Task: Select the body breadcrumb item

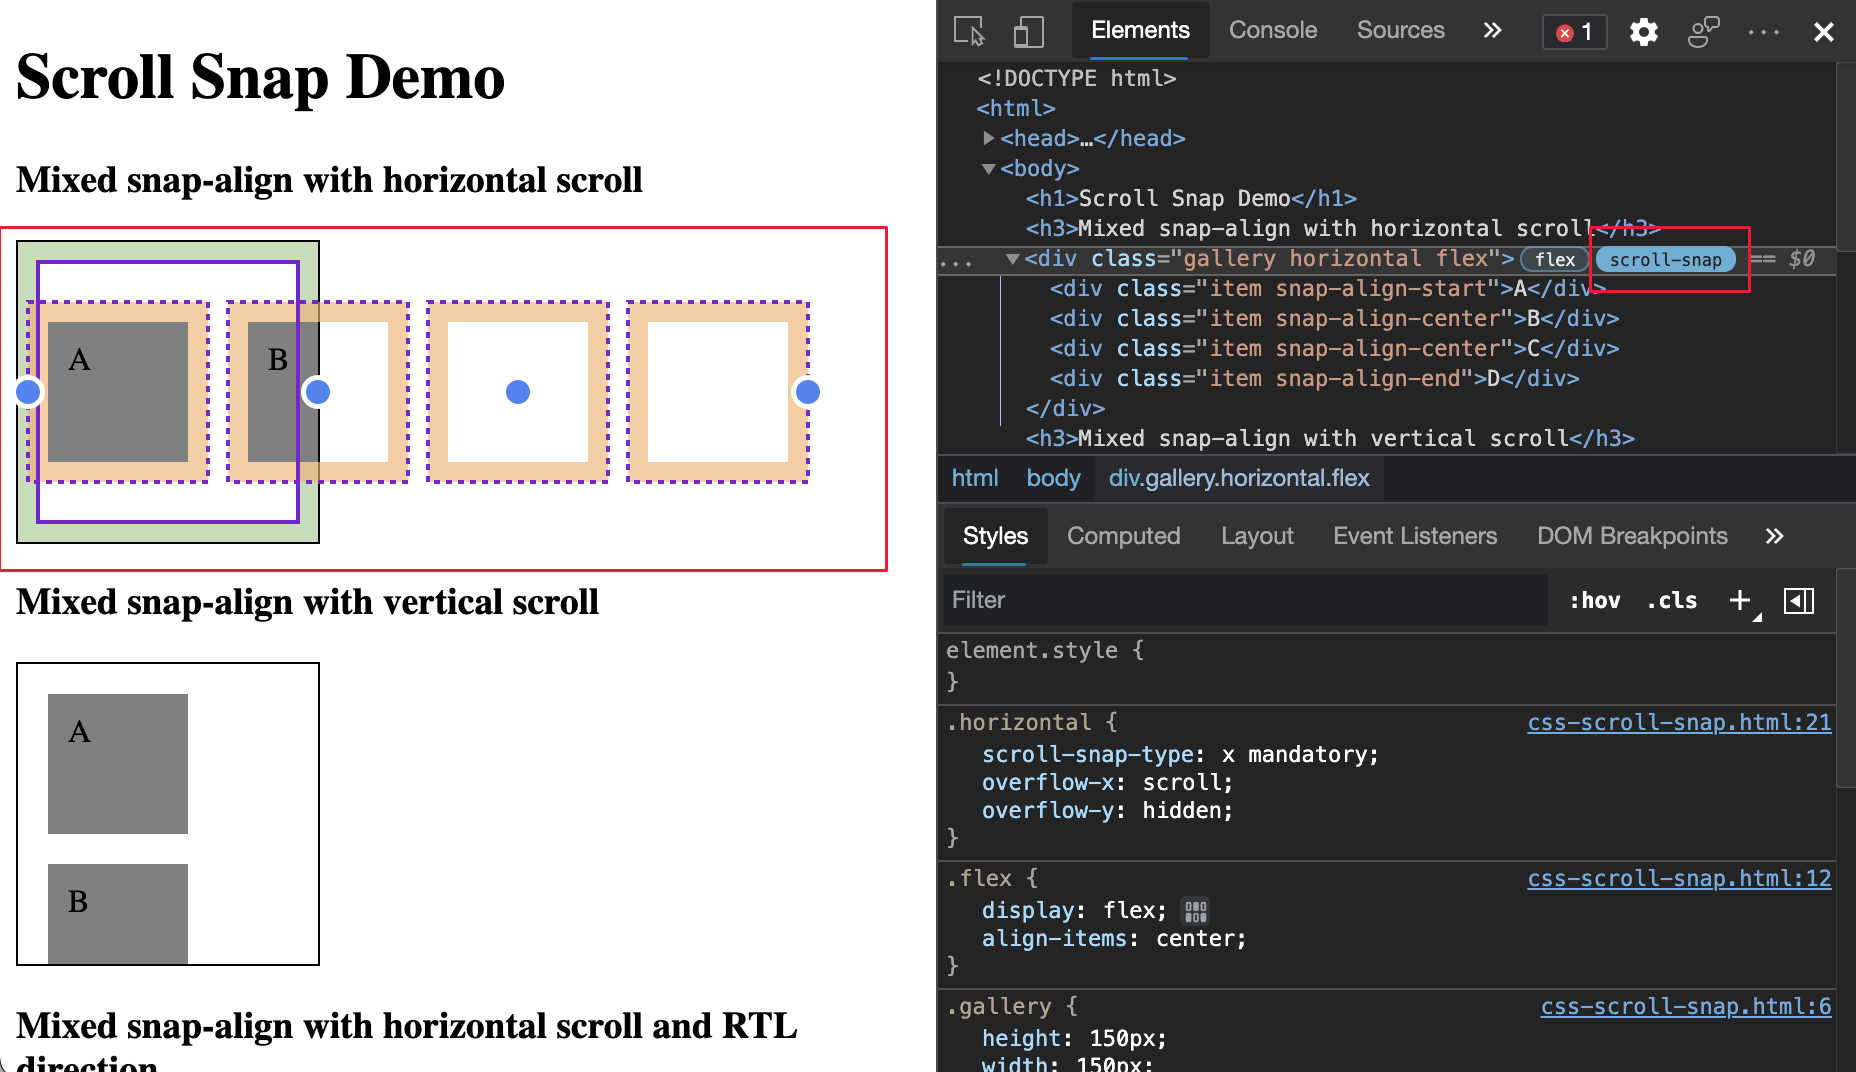Action: pos(1053,478)
